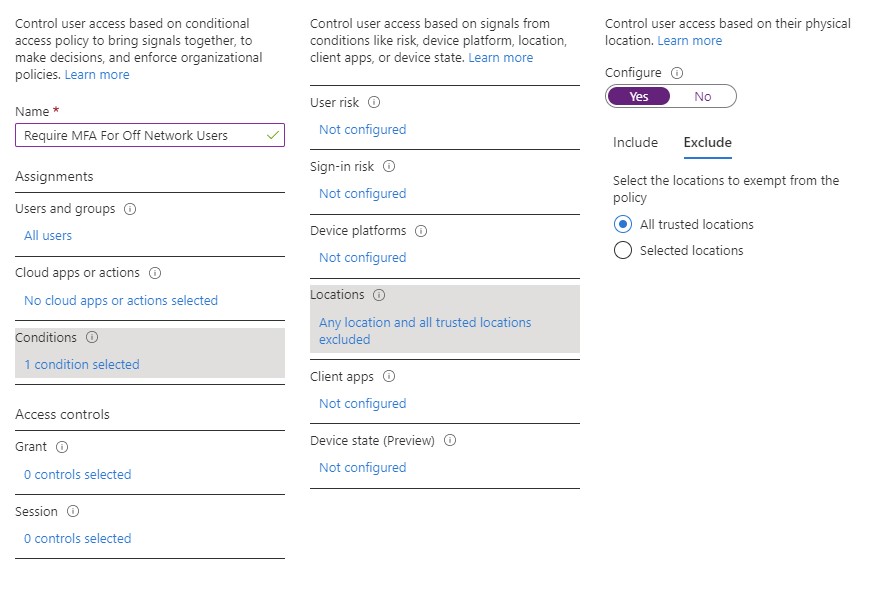
Task: Open info icon beside Device state (Preview)
Action: point(450,440)
